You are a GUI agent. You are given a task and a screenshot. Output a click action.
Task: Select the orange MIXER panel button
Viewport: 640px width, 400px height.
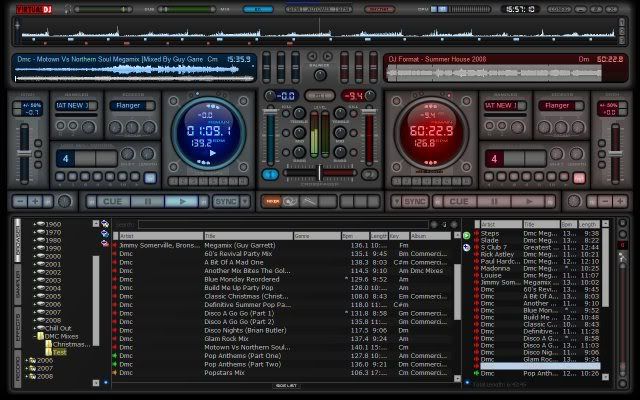pos(272,201)
